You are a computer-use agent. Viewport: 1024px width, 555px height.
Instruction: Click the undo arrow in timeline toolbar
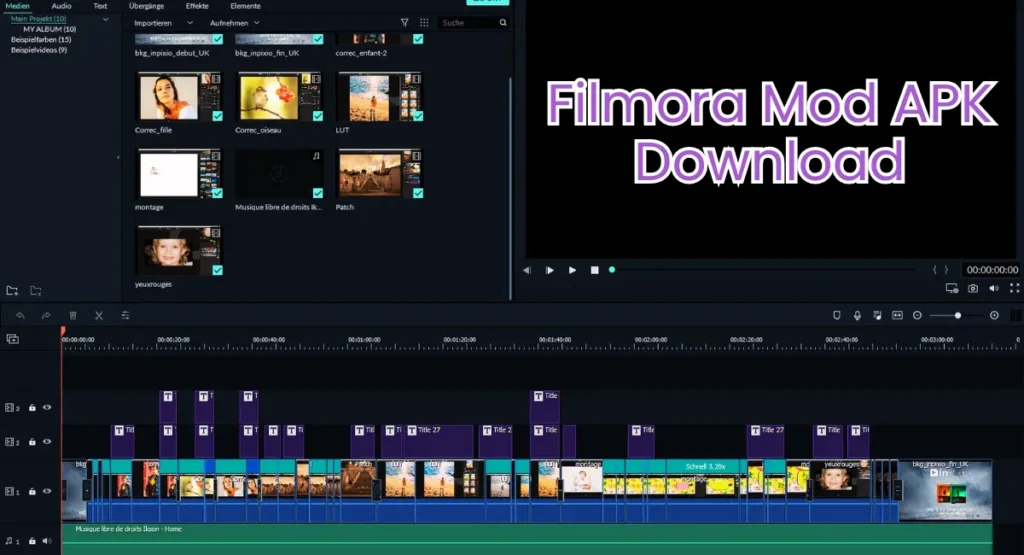(20, 315)
